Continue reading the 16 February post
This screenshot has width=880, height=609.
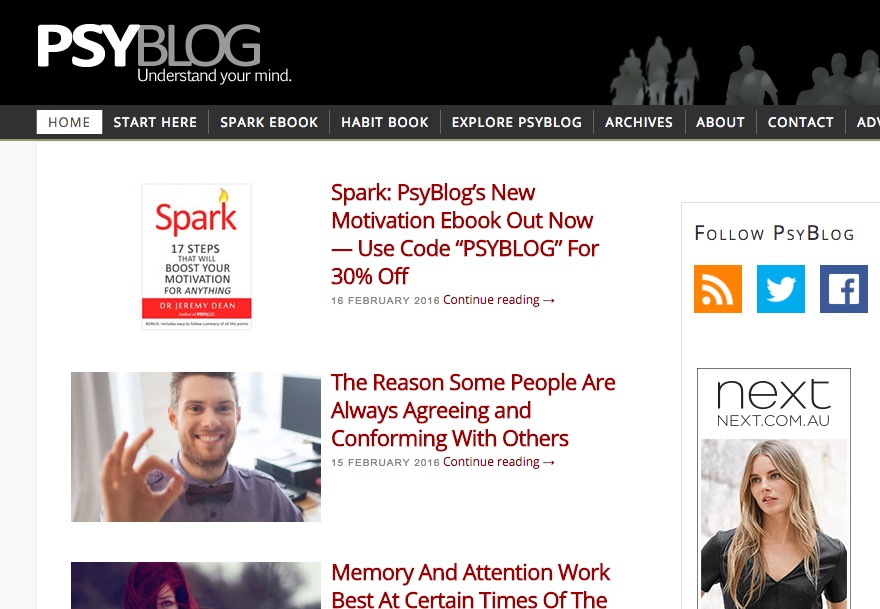point(498,300)
